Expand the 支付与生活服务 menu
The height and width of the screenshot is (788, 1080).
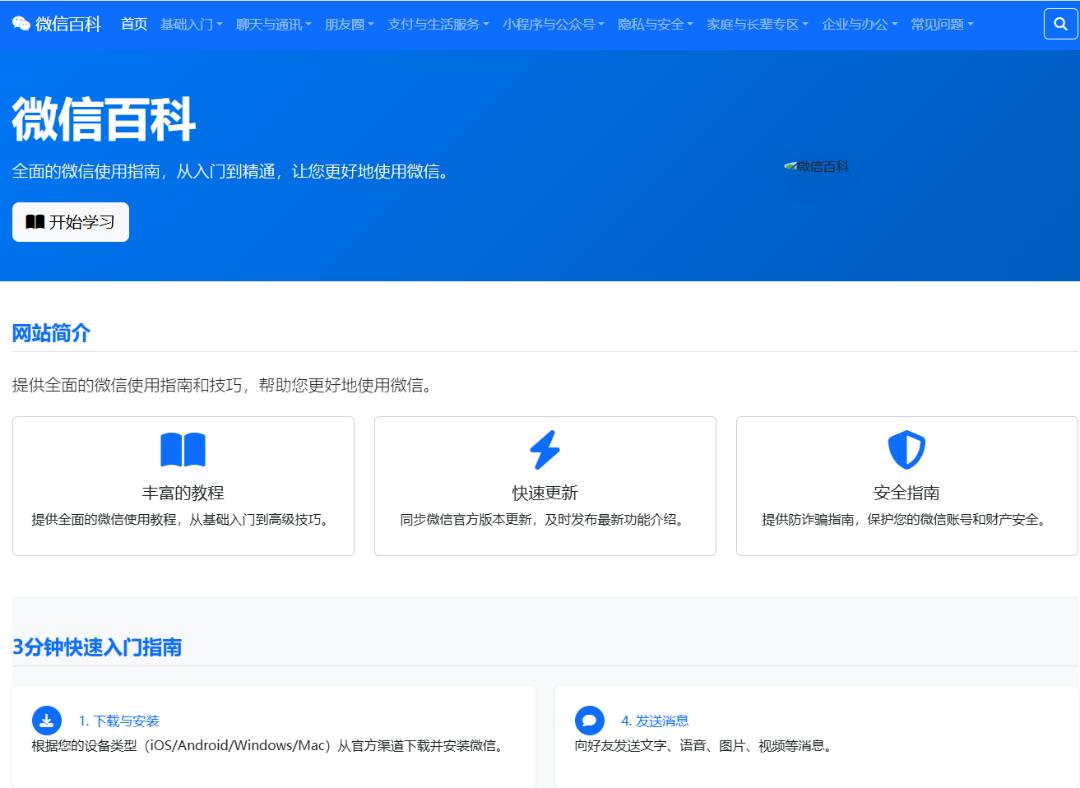[x=438, y=24]
